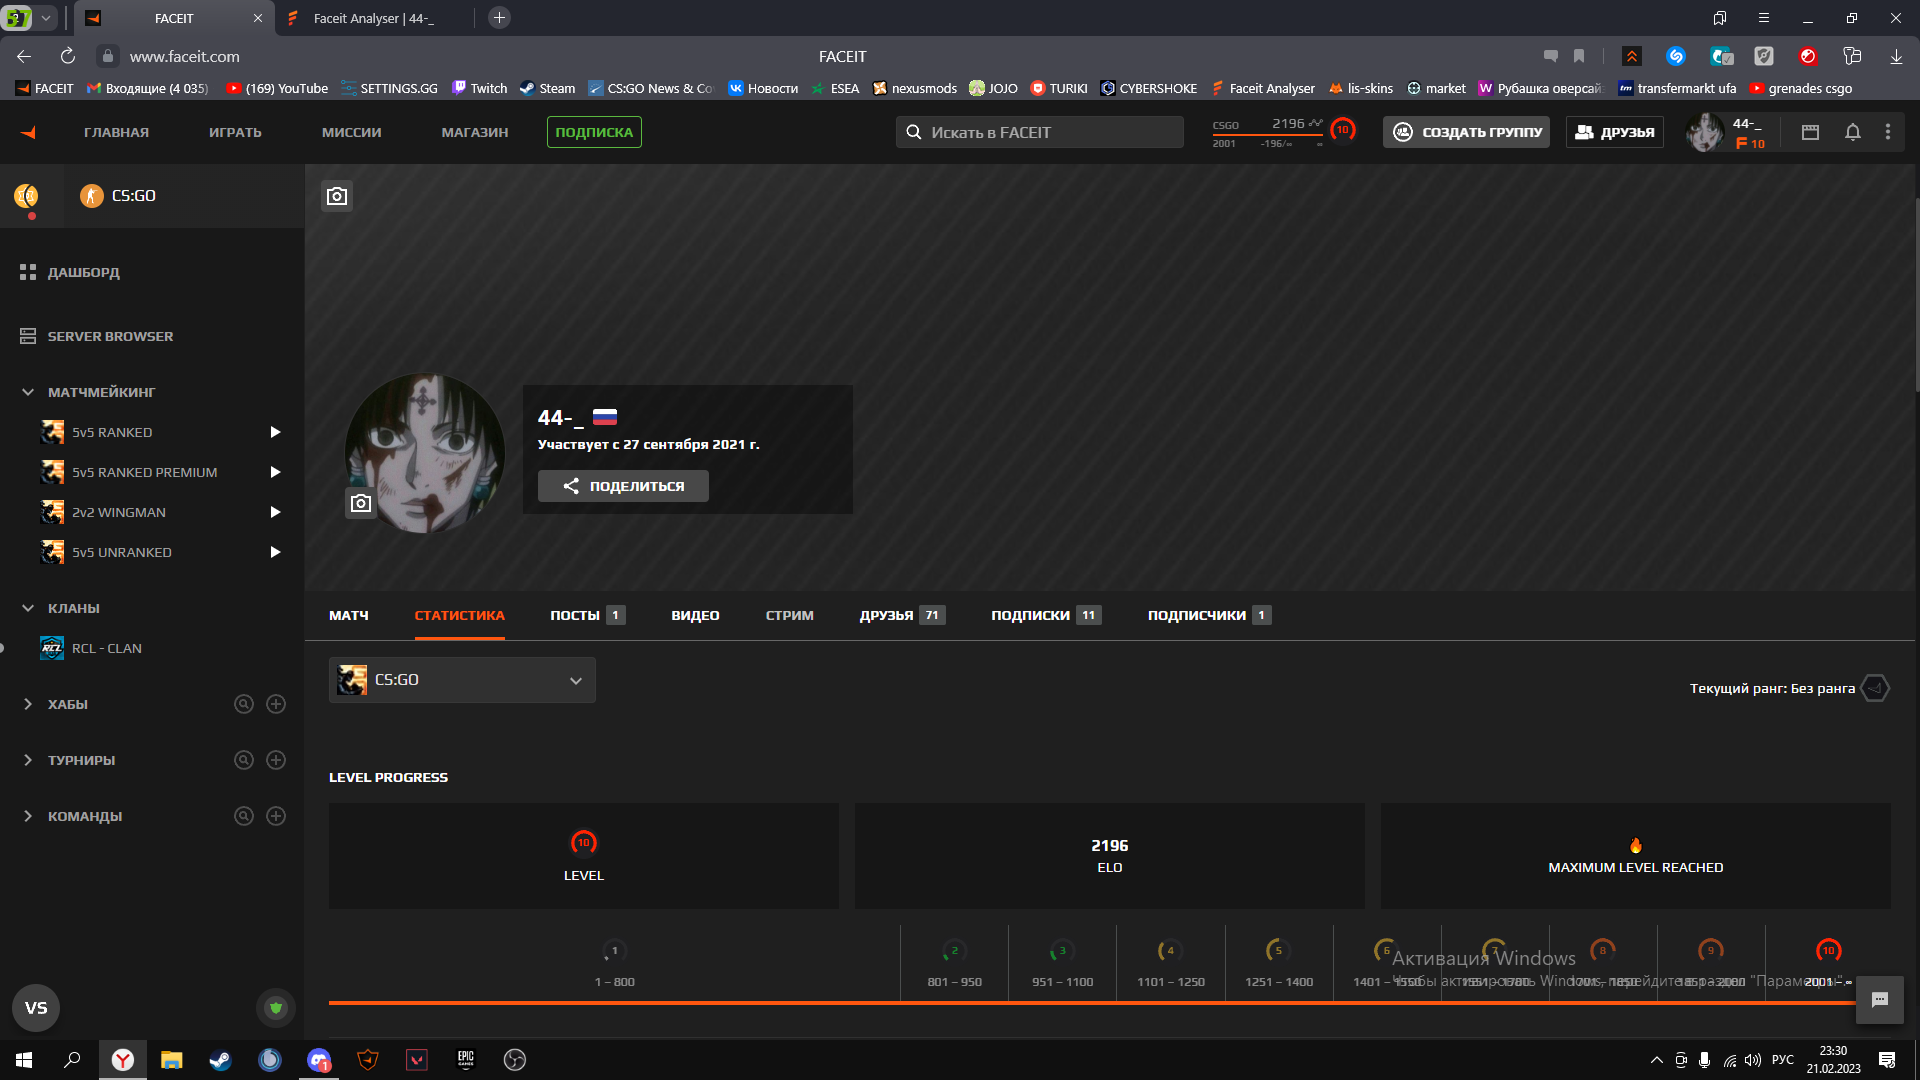Click the cover photo camera icon
Viewport: 1920px width, 1080px height.
click(337, 196)
